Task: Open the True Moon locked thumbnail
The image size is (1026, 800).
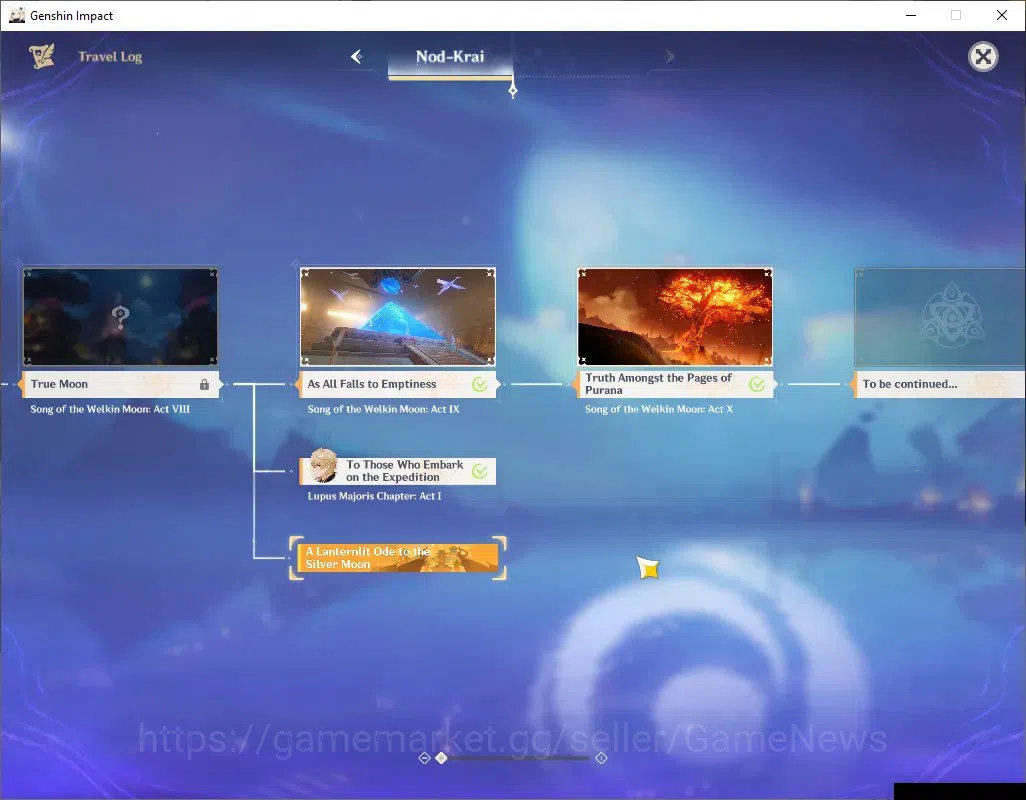Action: coord(120,317)
